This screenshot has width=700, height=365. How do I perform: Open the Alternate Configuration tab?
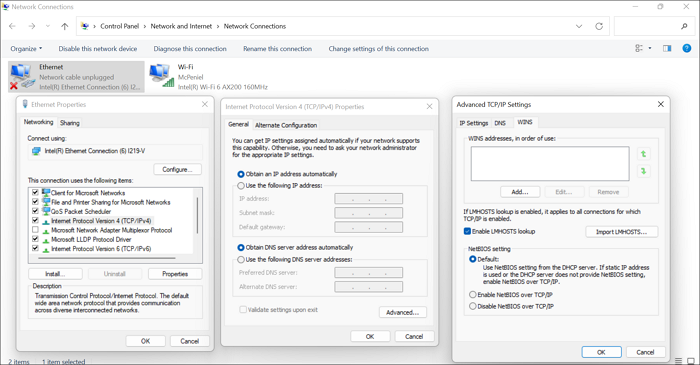286,125
